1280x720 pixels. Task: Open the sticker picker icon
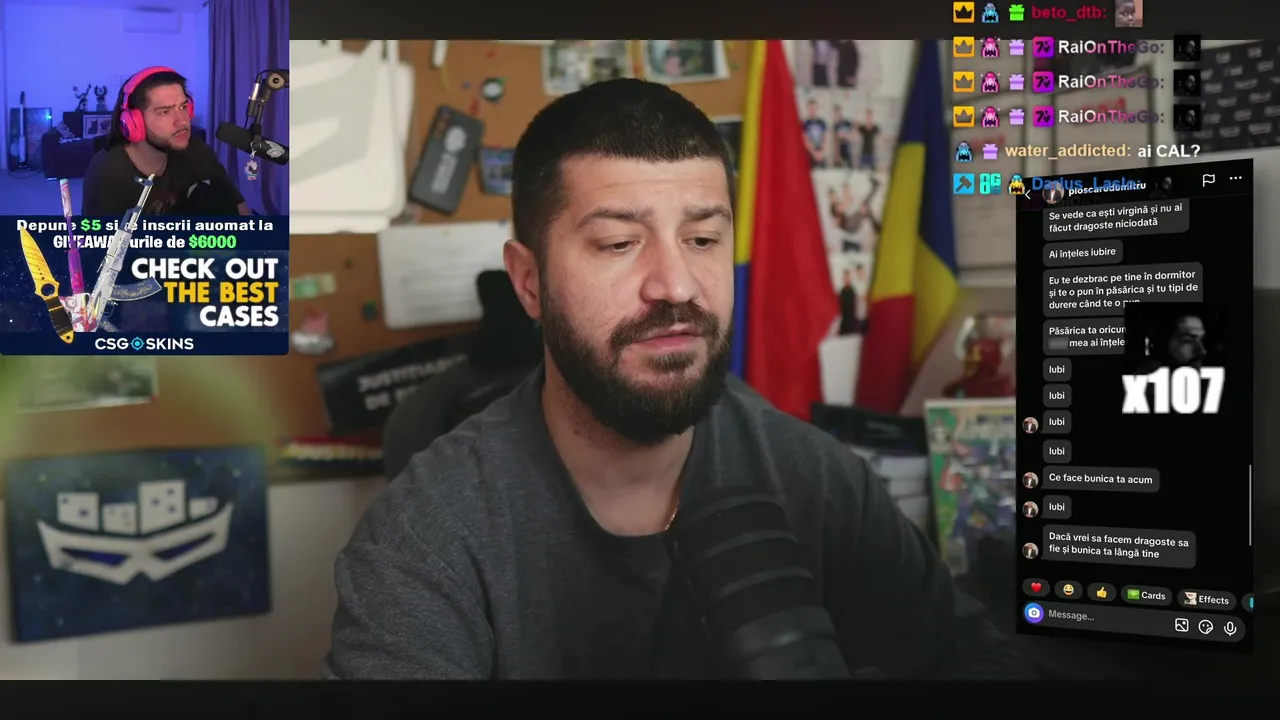[x=1206, y=627]
